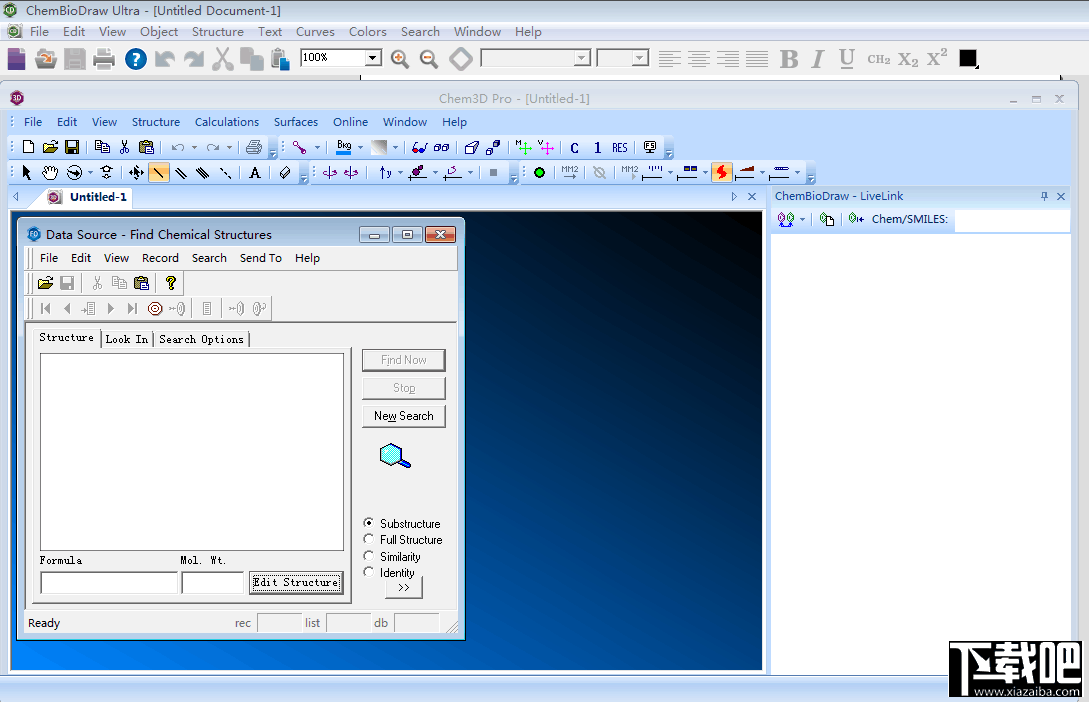Open the Online menu in Chem3D
The width and height of the screenshot is (1089, 702).
350,122
